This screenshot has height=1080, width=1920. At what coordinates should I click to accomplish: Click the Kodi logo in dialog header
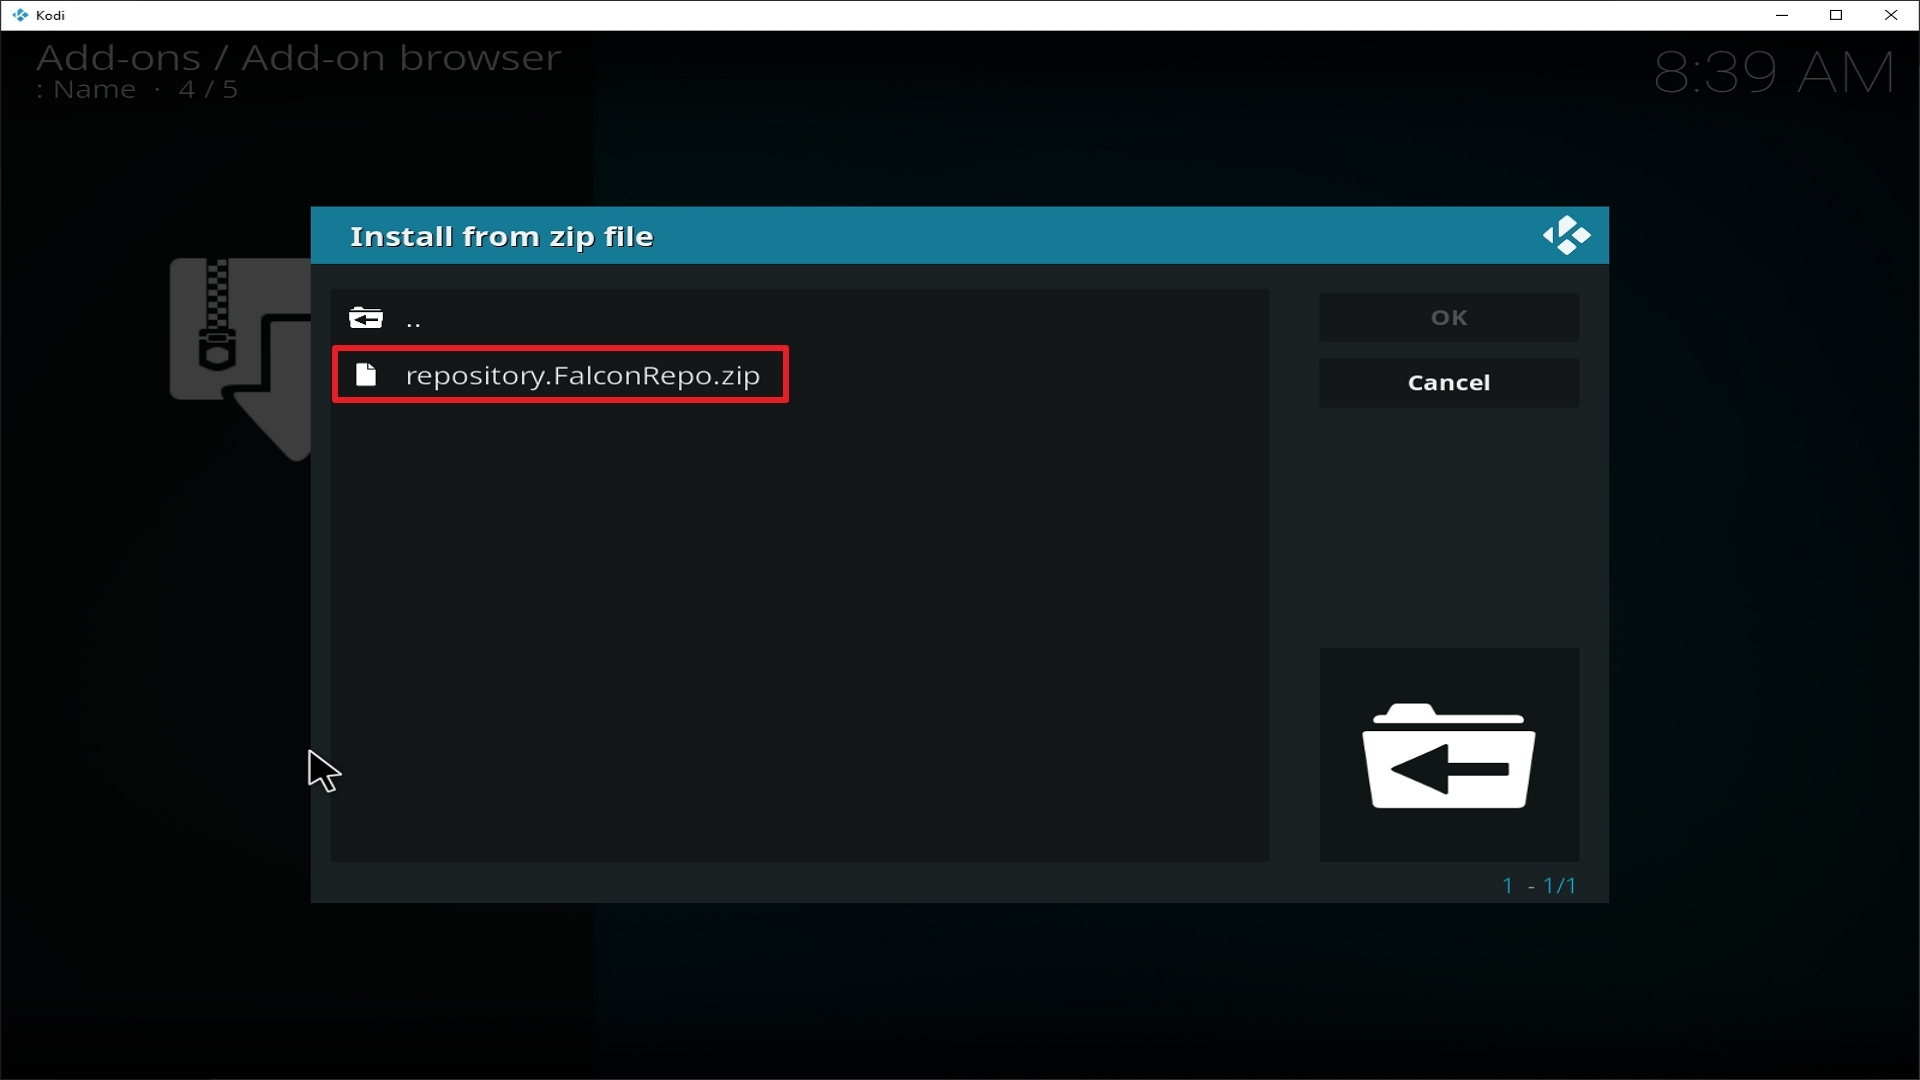[x=1566, y=236]
